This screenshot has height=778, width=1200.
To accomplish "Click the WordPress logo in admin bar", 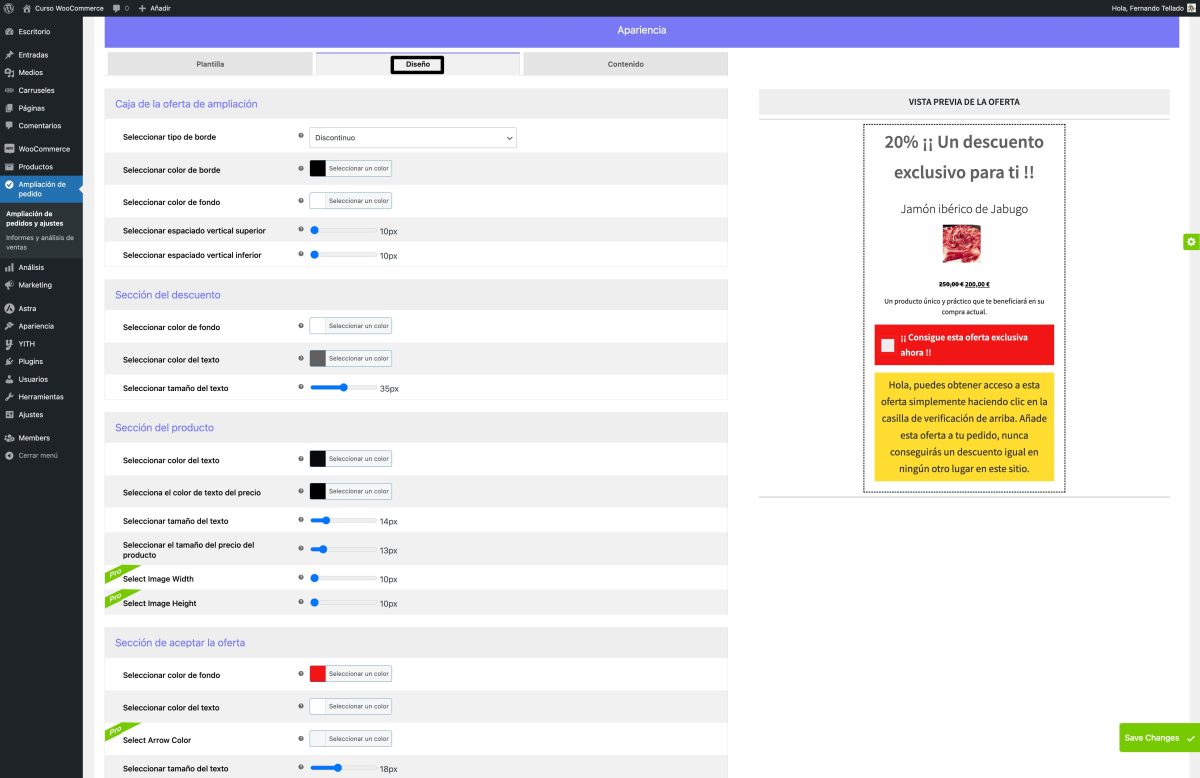I will point(8,8).
